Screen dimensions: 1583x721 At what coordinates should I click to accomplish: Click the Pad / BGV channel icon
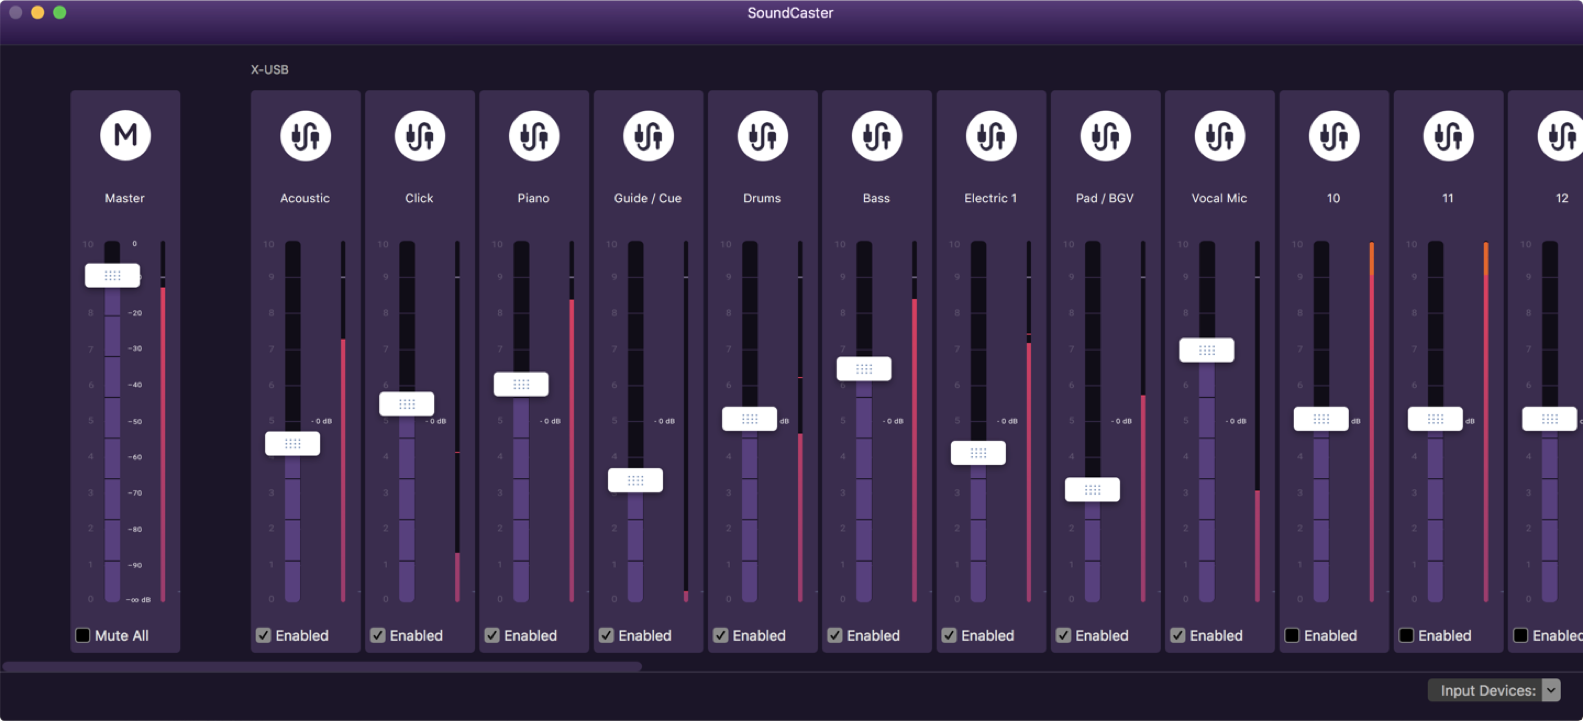[x=1105, y=135]
